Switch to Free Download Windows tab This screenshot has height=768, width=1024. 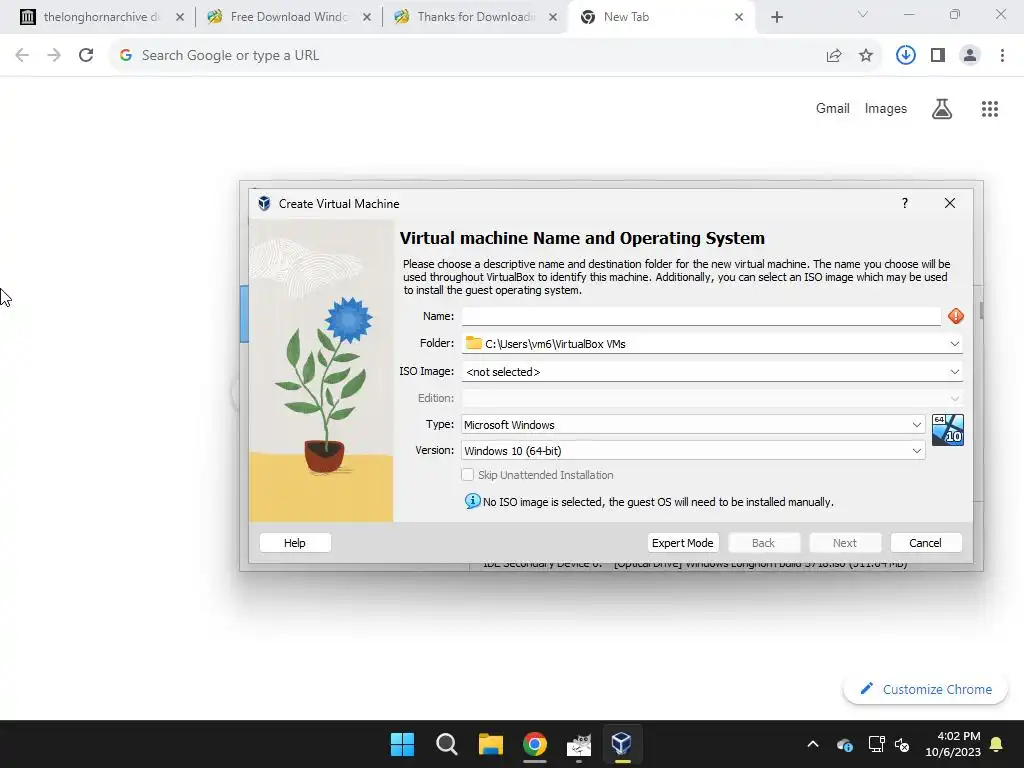click(287, 17)
